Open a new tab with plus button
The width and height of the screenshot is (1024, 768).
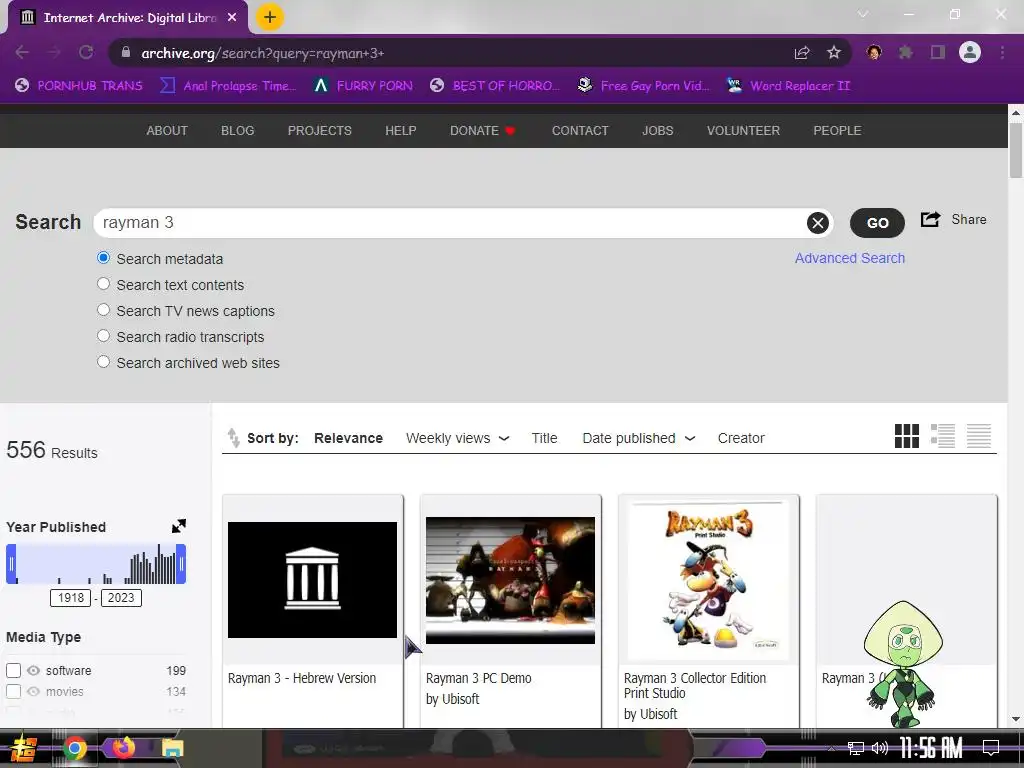click(x=270, y=18)
